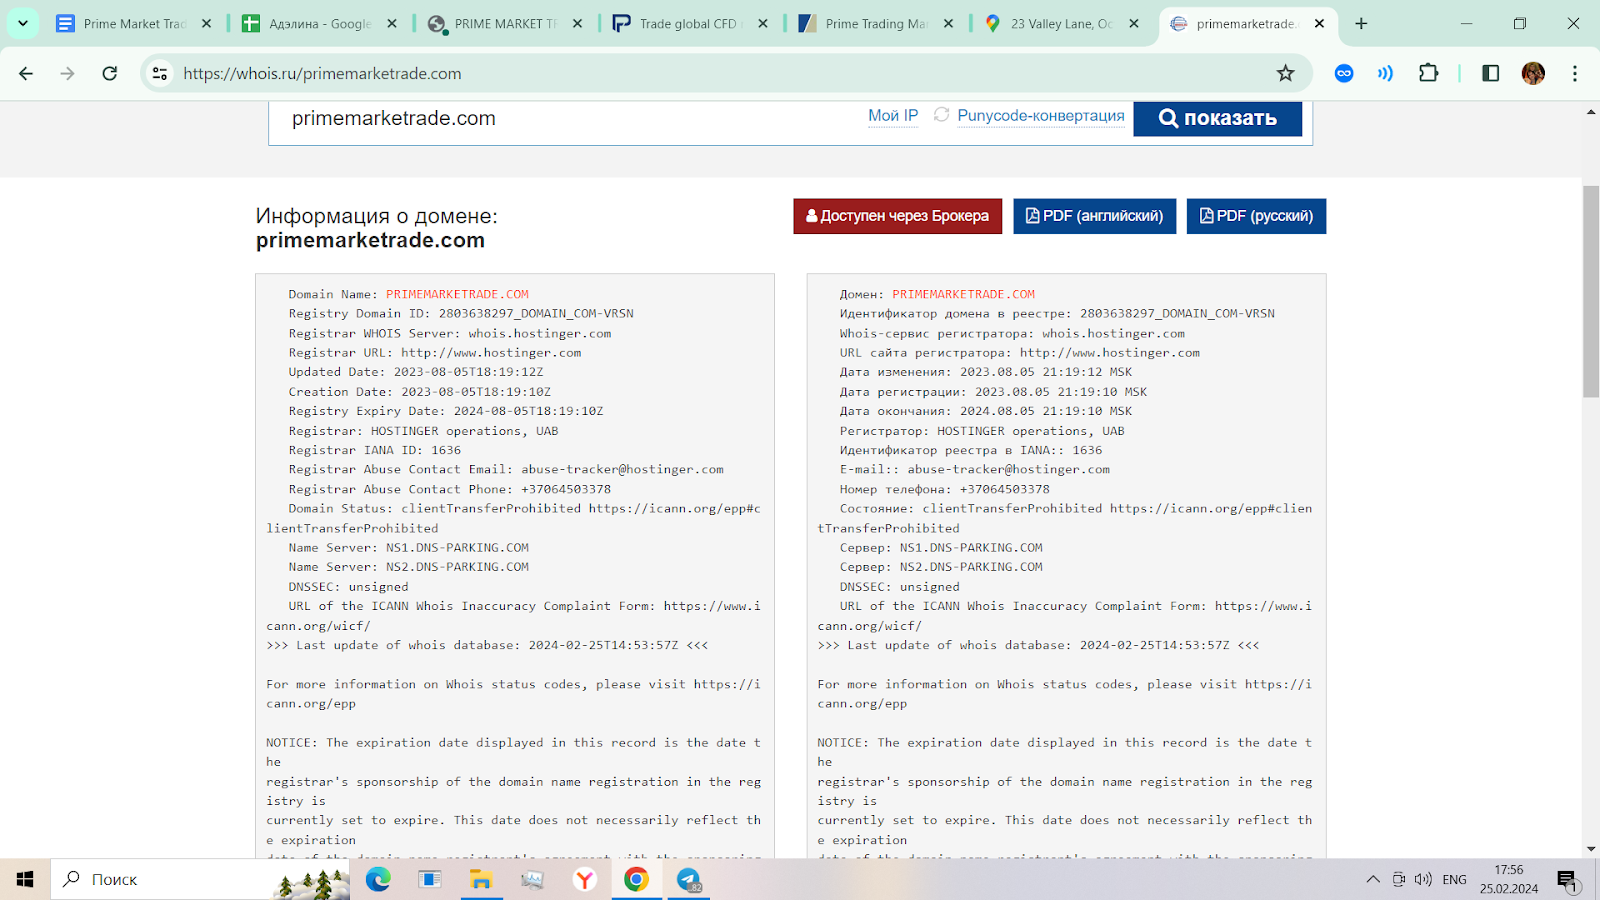1600x900 pixels.
Task: Close the 23 Valley Lane tab
Action: pyautogui.click(x=1134, y=23)
